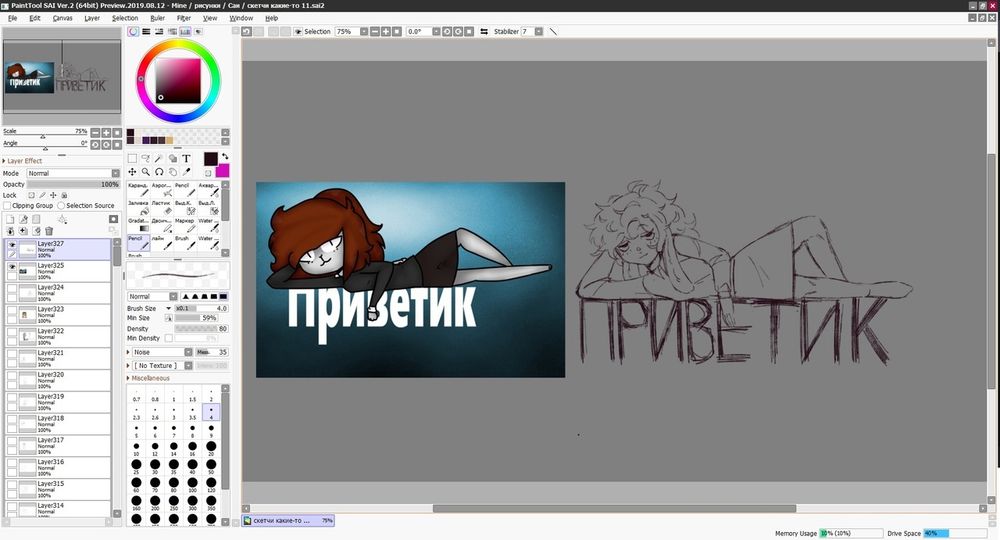Flip the canvas view horizontally
This screenshot has width=1000, height=540.
[x=484, y=31]
